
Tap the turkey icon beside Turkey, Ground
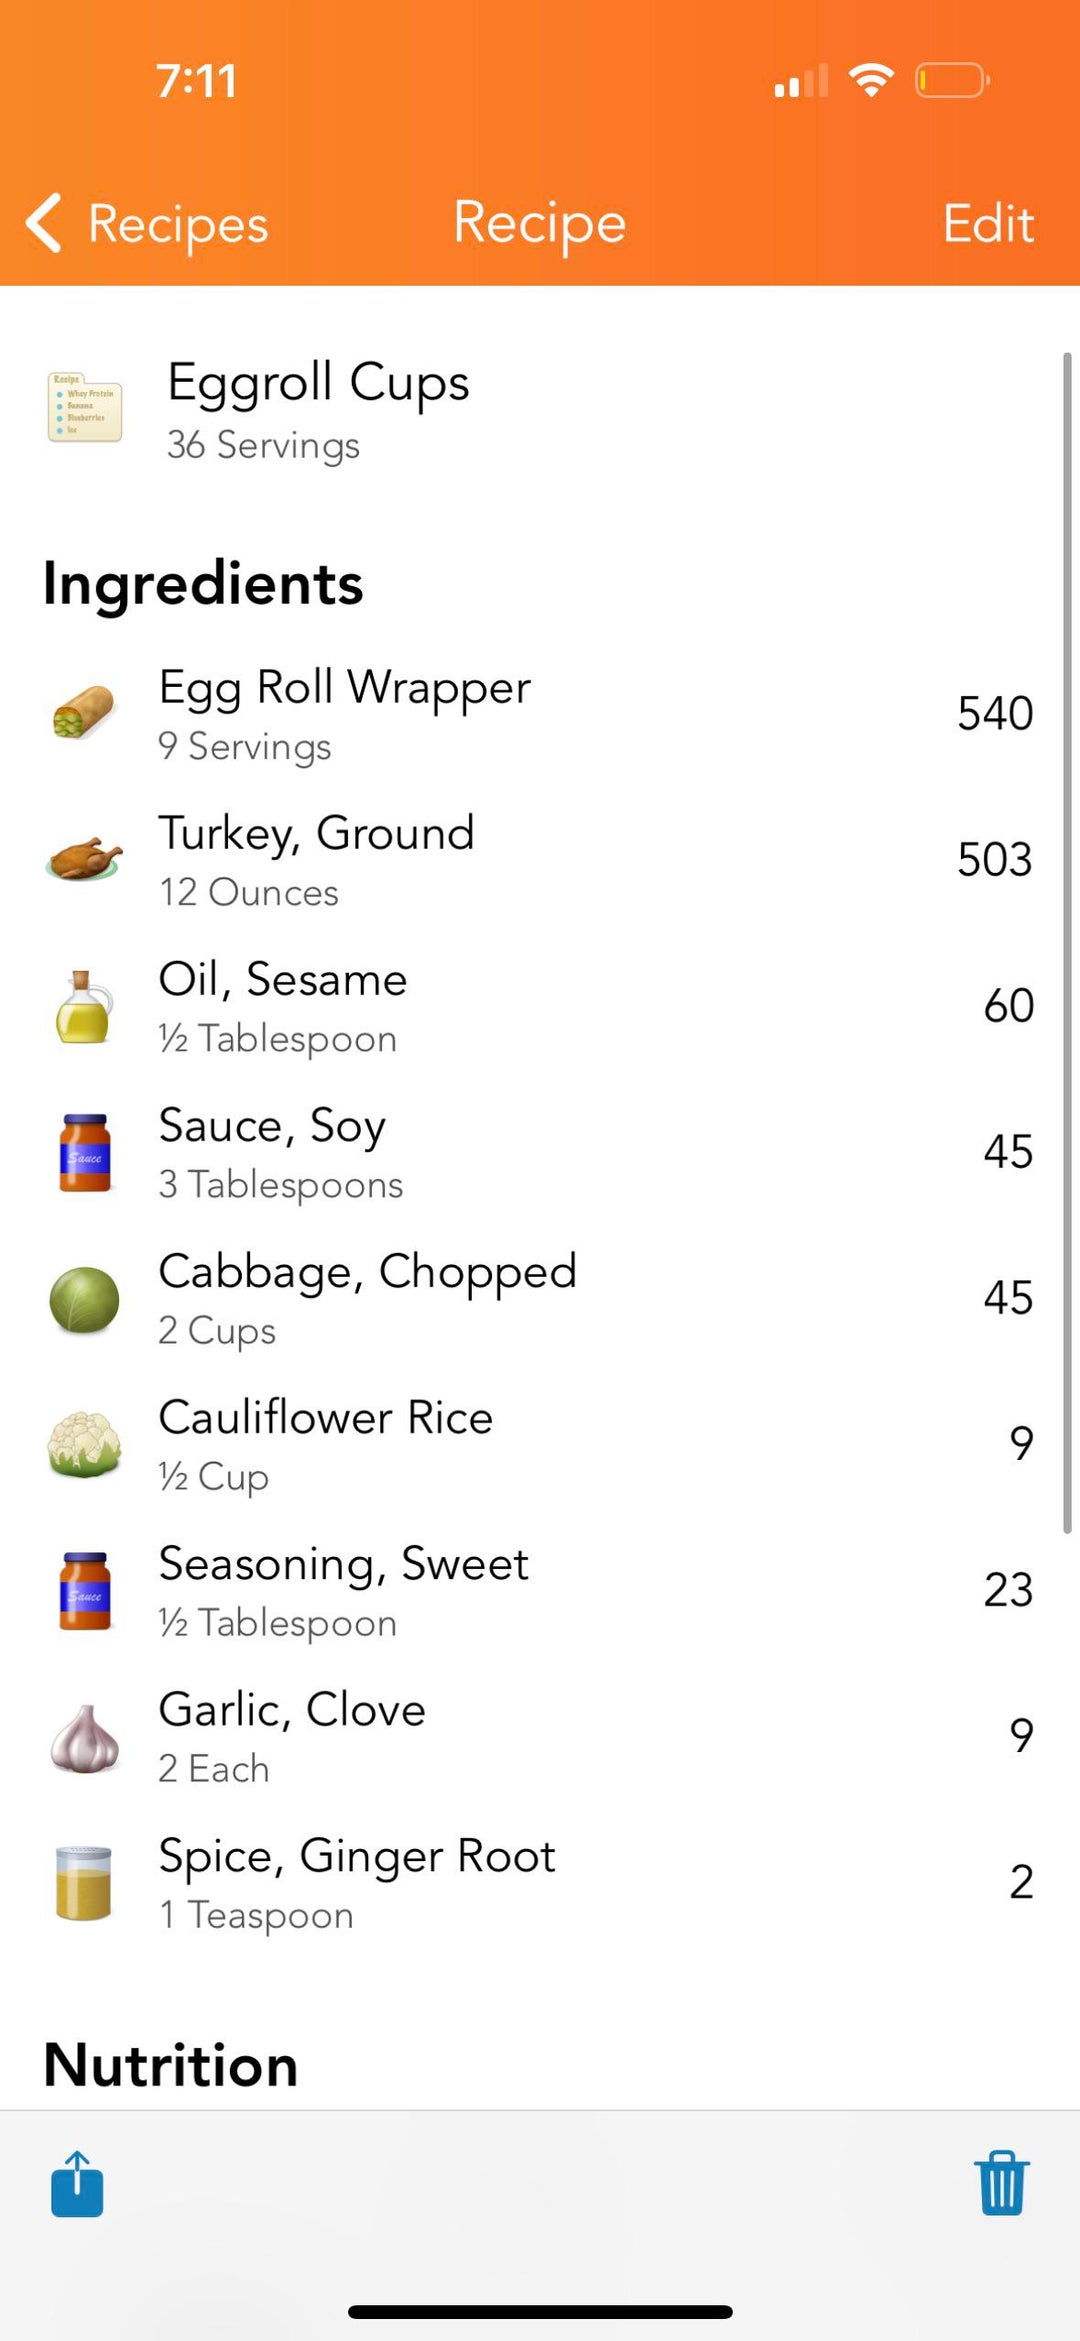point(84,859)
